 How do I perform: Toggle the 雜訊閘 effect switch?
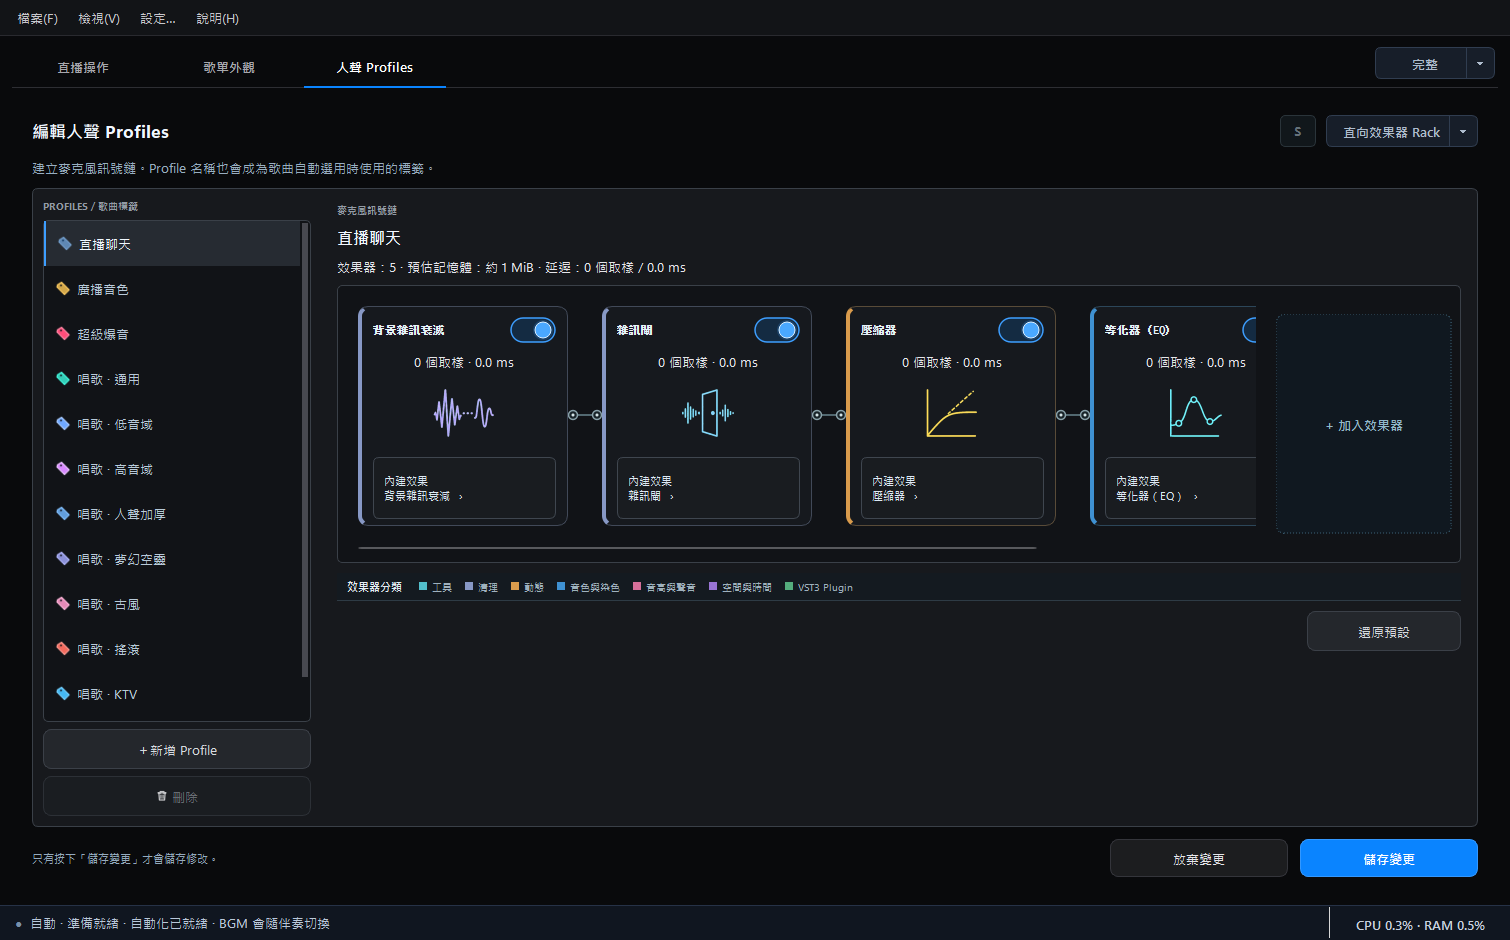(777, 330)
